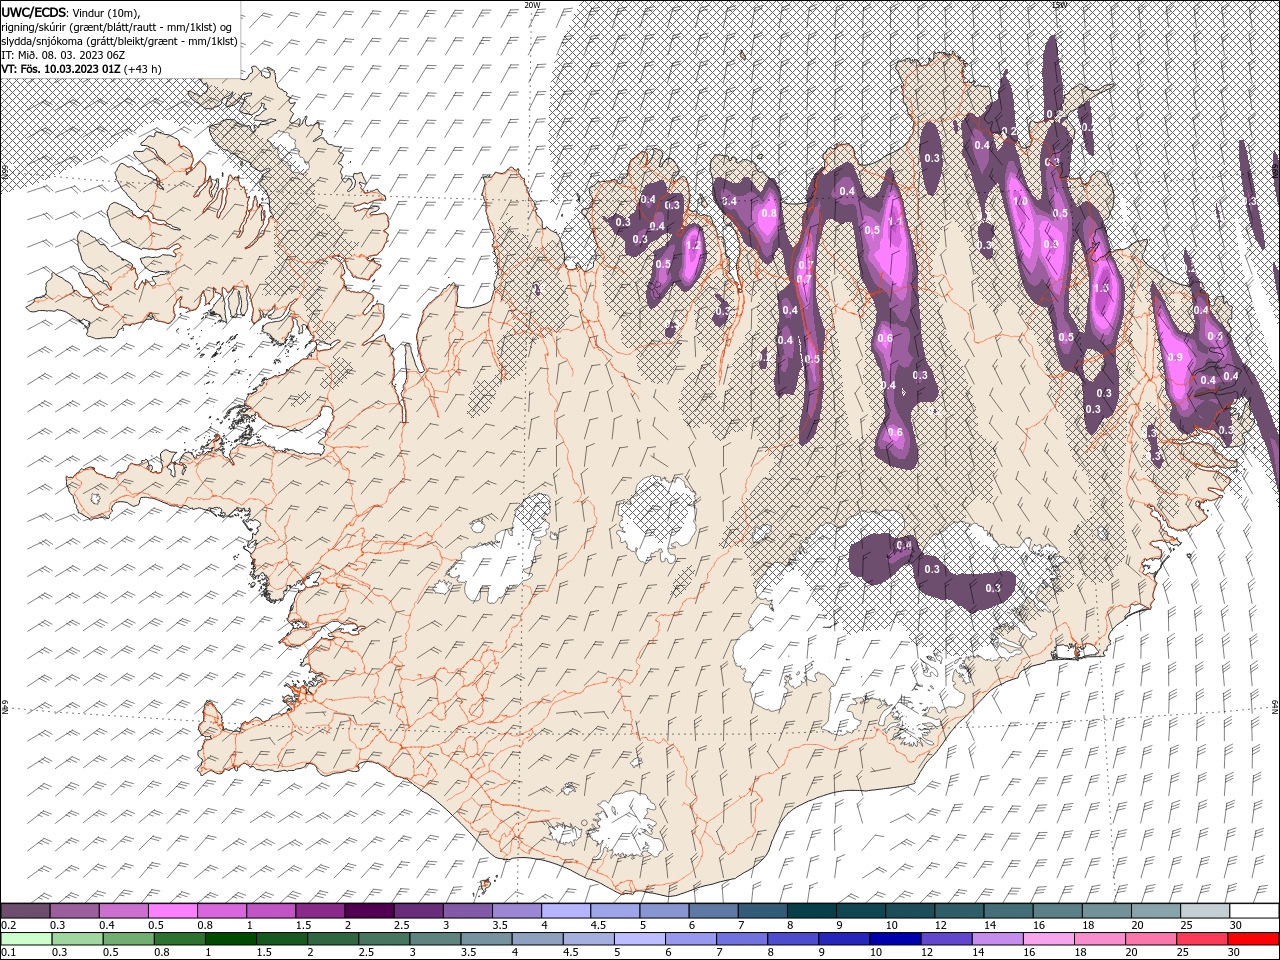Click the '0.2' label under upper legend
1280x960 pixels.
pos(8,925)
